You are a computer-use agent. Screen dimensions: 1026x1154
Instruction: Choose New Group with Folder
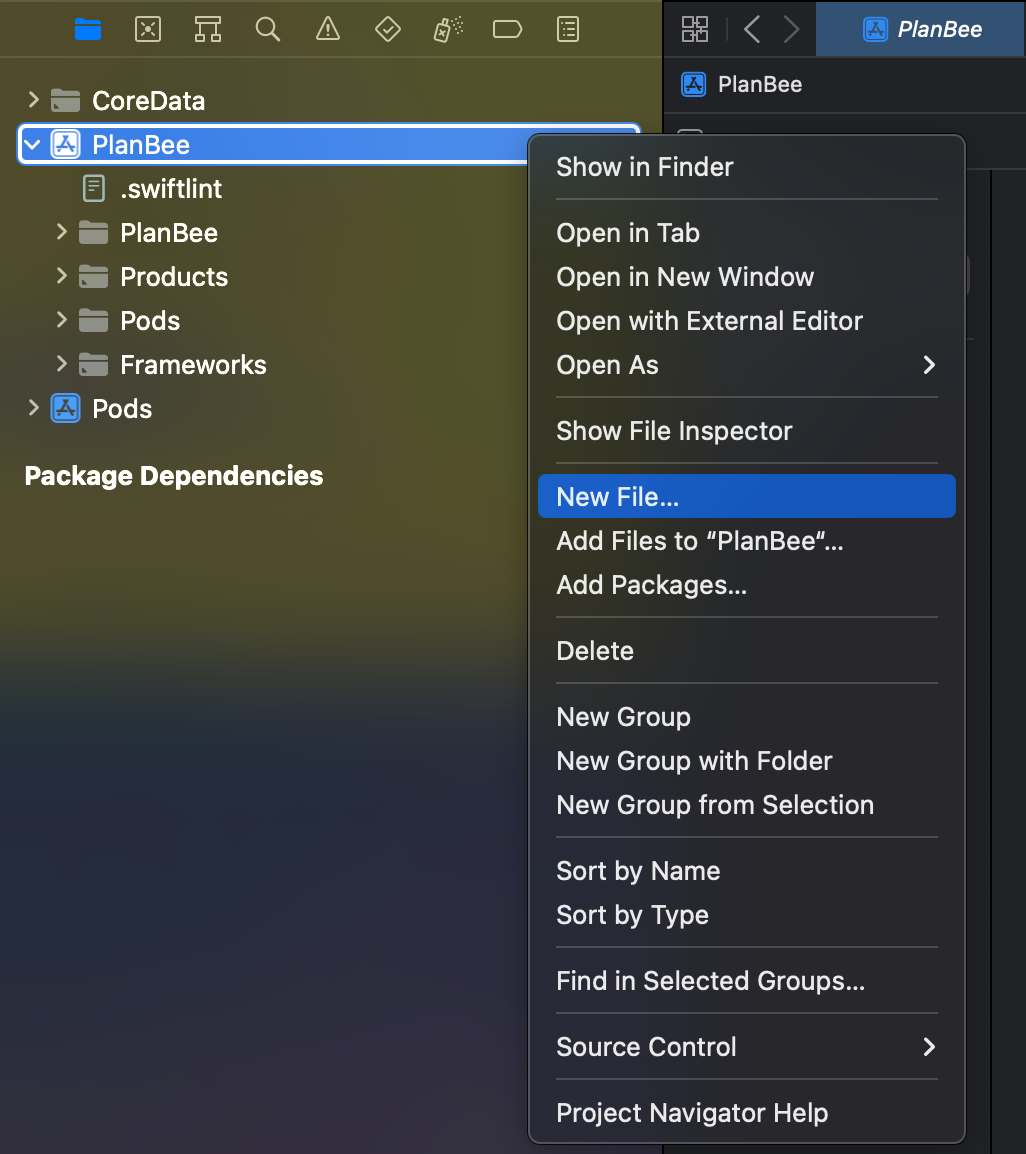(x=746, y=760)
